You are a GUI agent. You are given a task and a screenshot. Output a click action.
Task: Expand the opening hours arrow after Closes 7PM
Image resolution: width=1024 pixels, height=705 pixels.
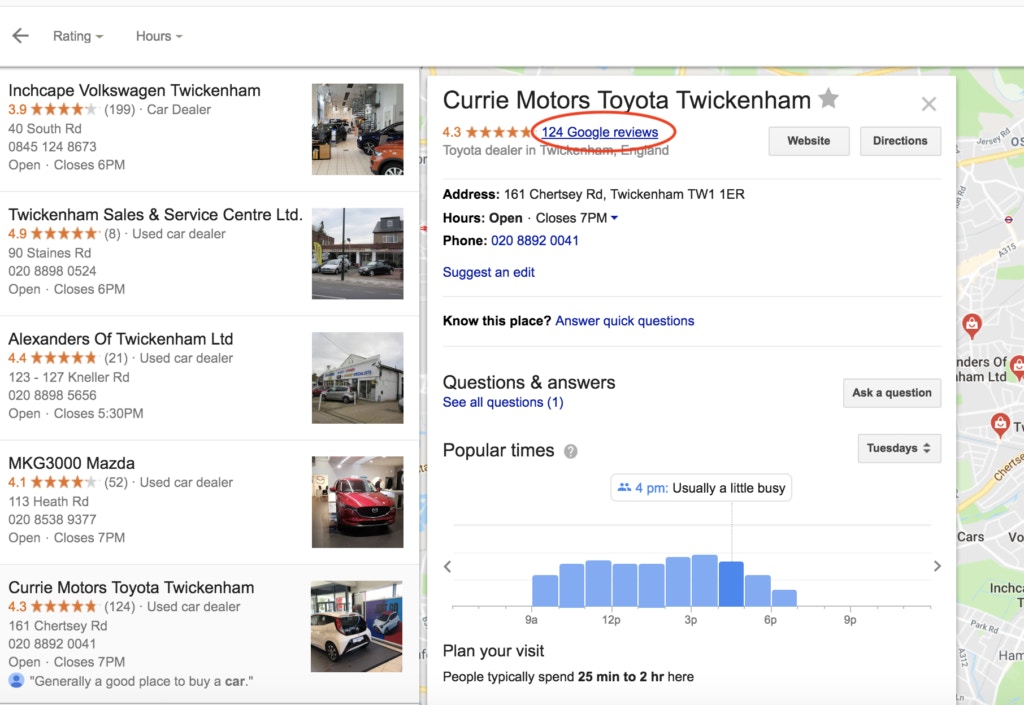pyautogui.click(x=614, y=218)
